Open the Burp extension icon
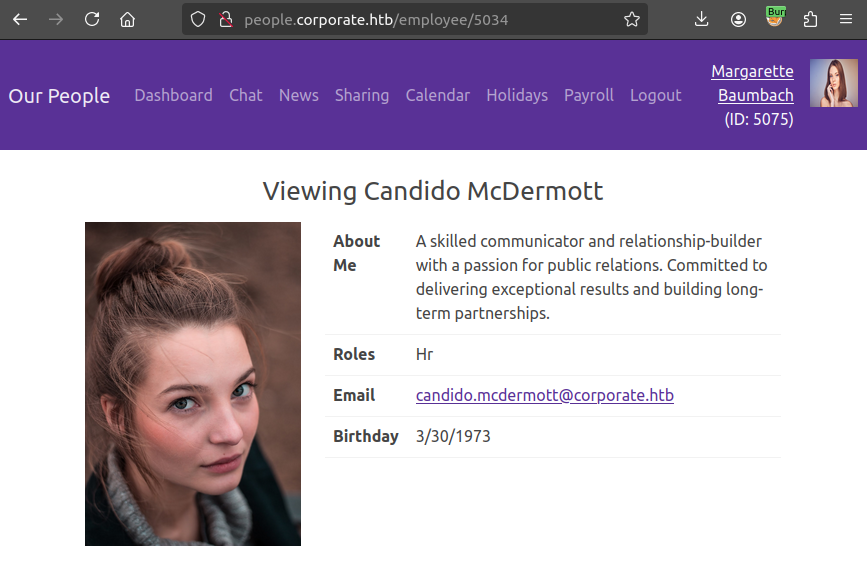The image size is (867, 569). click(x=775, y=18)
